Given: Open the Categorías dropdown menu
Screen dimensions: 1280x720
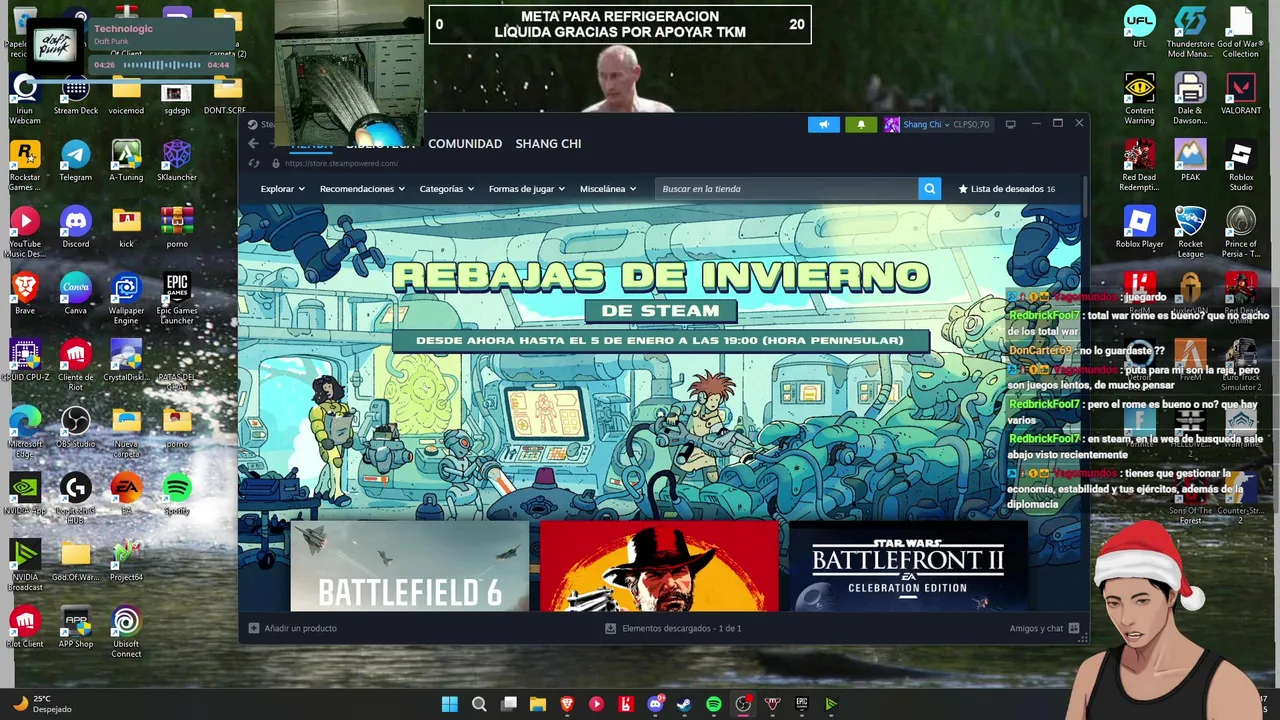Looking at the screenshot, I should click(446, 189).
